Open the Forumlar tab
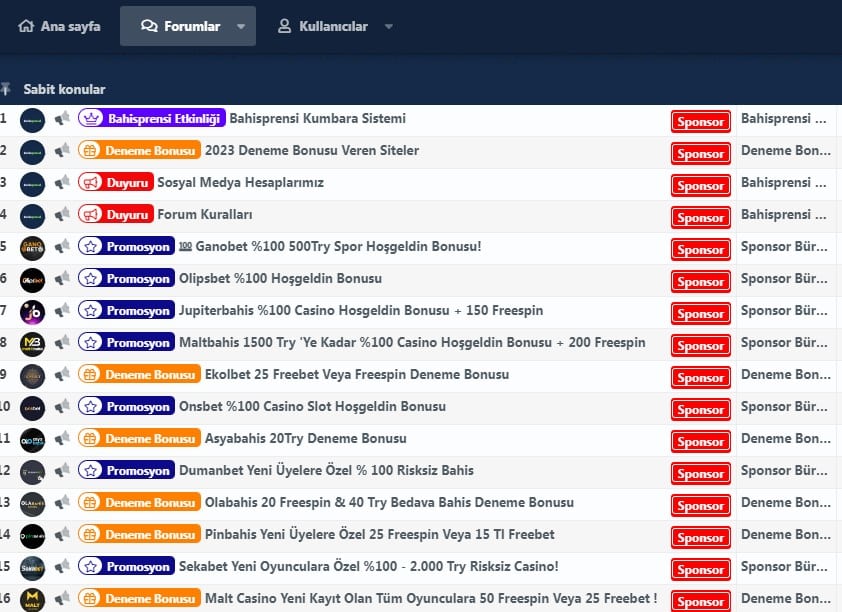Image resolution: width=842 pixels, height=612 pixels. [x=180, y=26]
